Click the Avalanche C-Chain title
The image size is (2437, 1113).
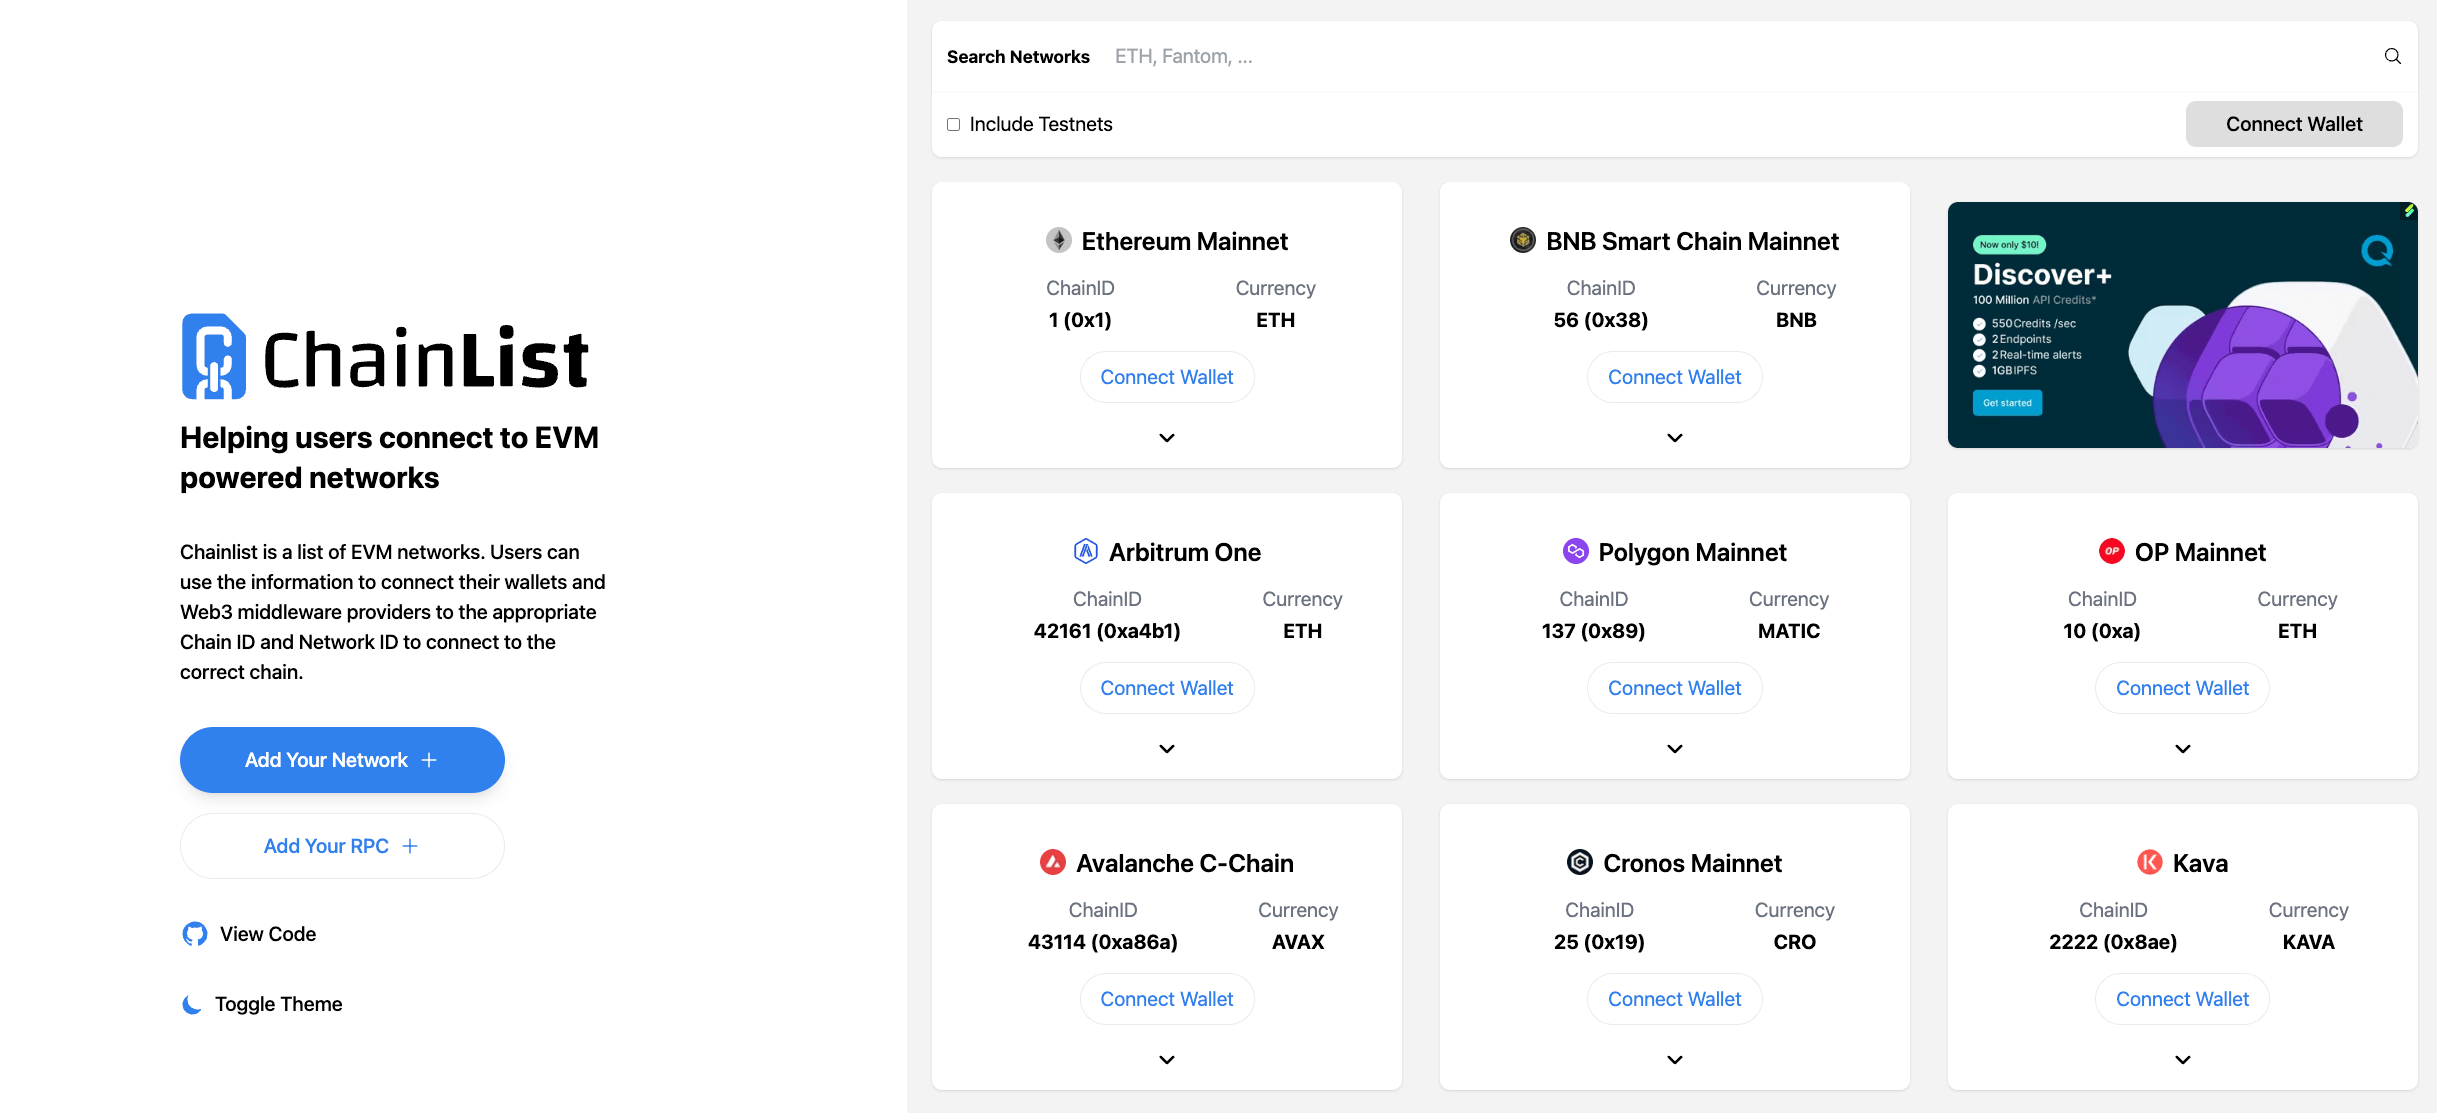coord(1184,863)
